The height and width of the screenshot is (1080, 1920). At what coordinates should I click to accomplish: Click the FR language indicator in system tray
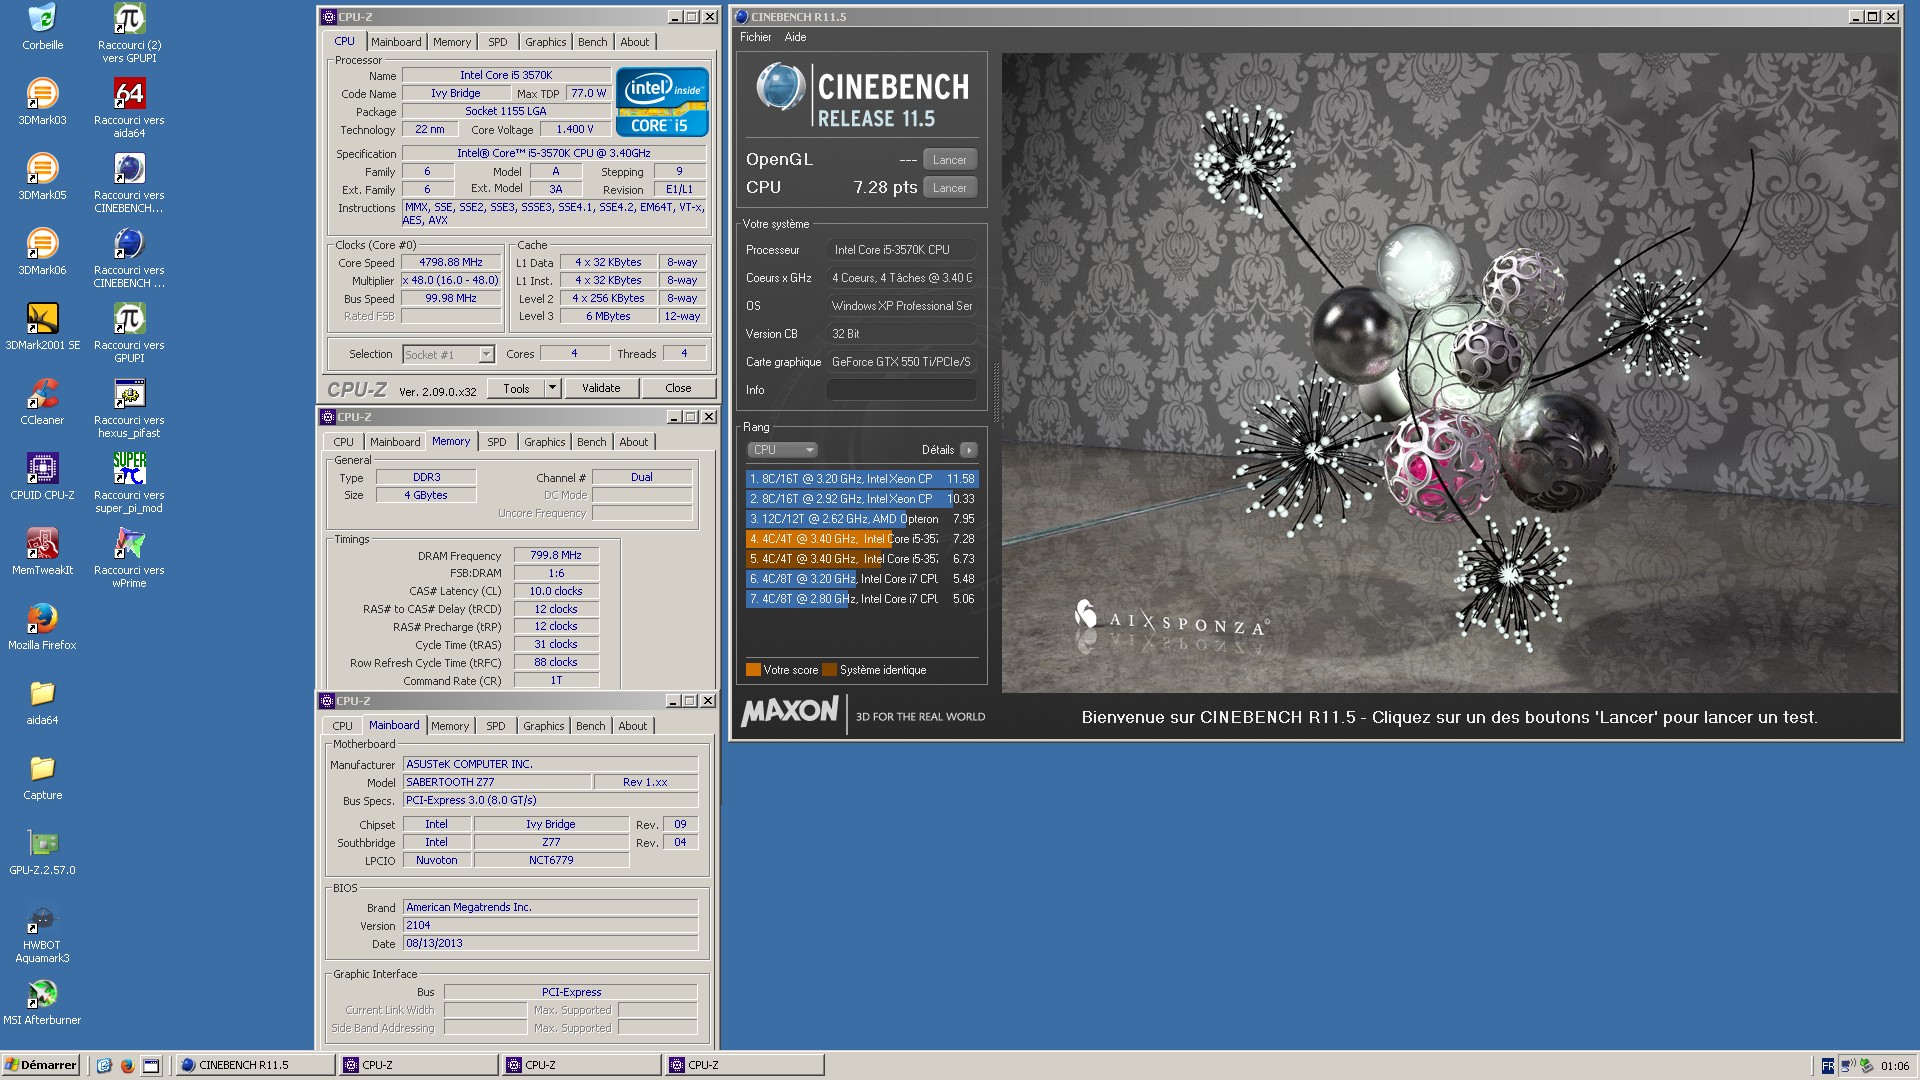[x=1827, y=1066]
